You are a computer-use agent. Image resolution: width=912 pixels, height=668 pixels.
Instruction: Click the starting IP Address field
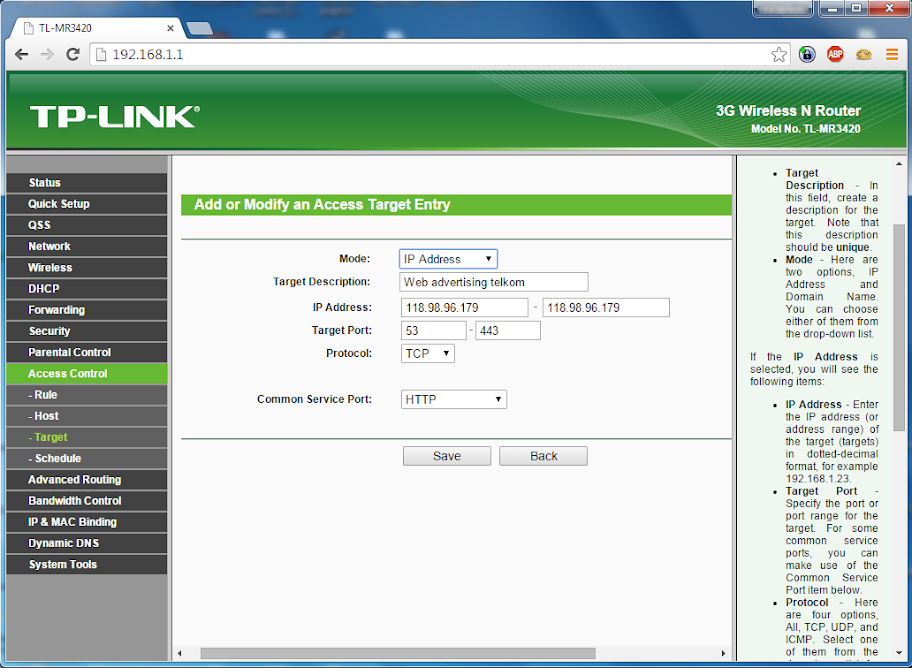(x=464, y=307)
